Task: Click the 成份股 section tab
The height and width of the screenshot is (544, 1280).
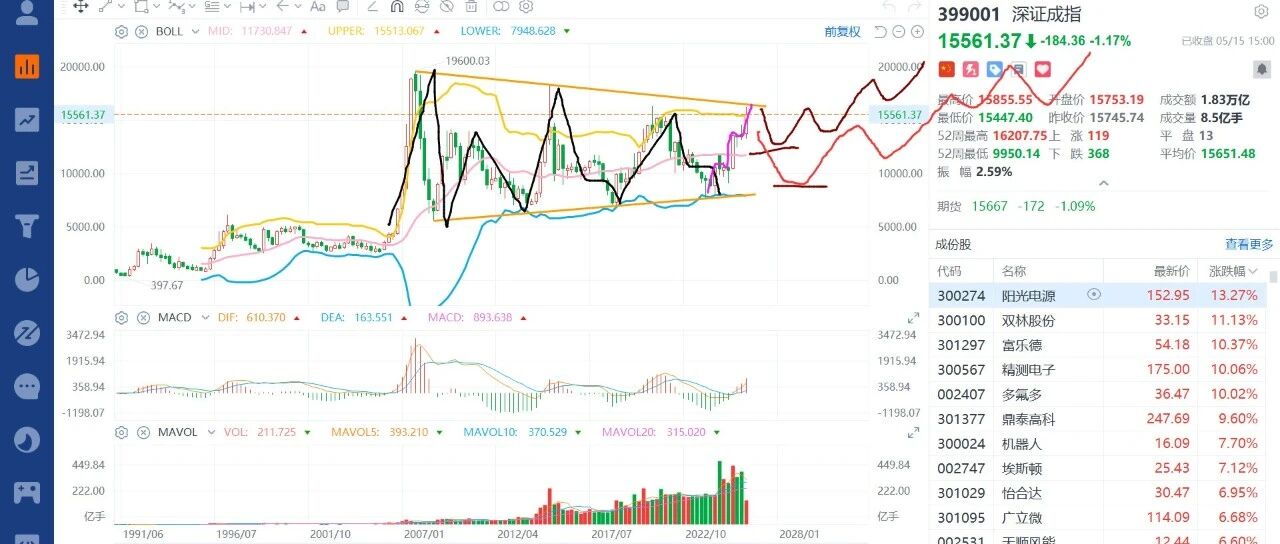Action: (953, 244)
